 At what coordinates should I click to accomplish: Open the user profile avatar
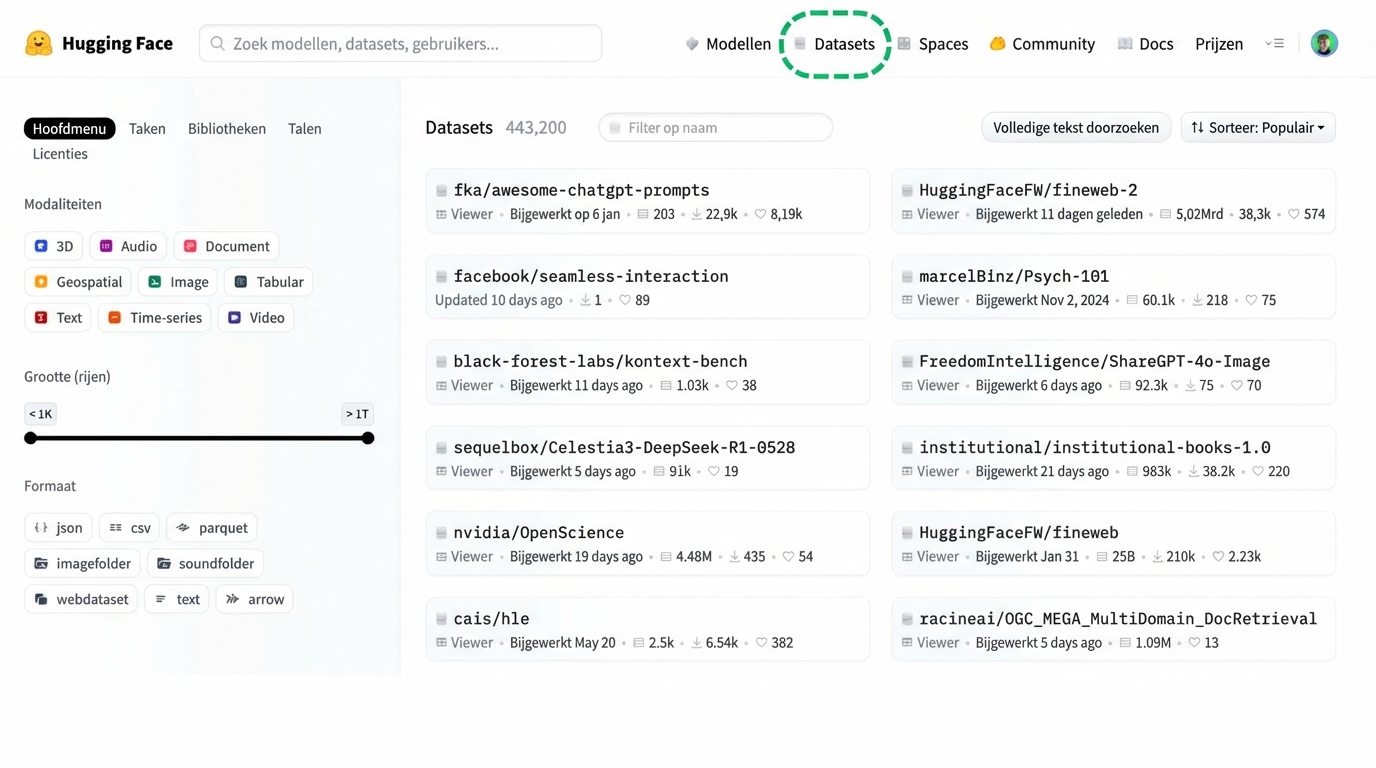pyautogui.click(x=1324, y=43)
